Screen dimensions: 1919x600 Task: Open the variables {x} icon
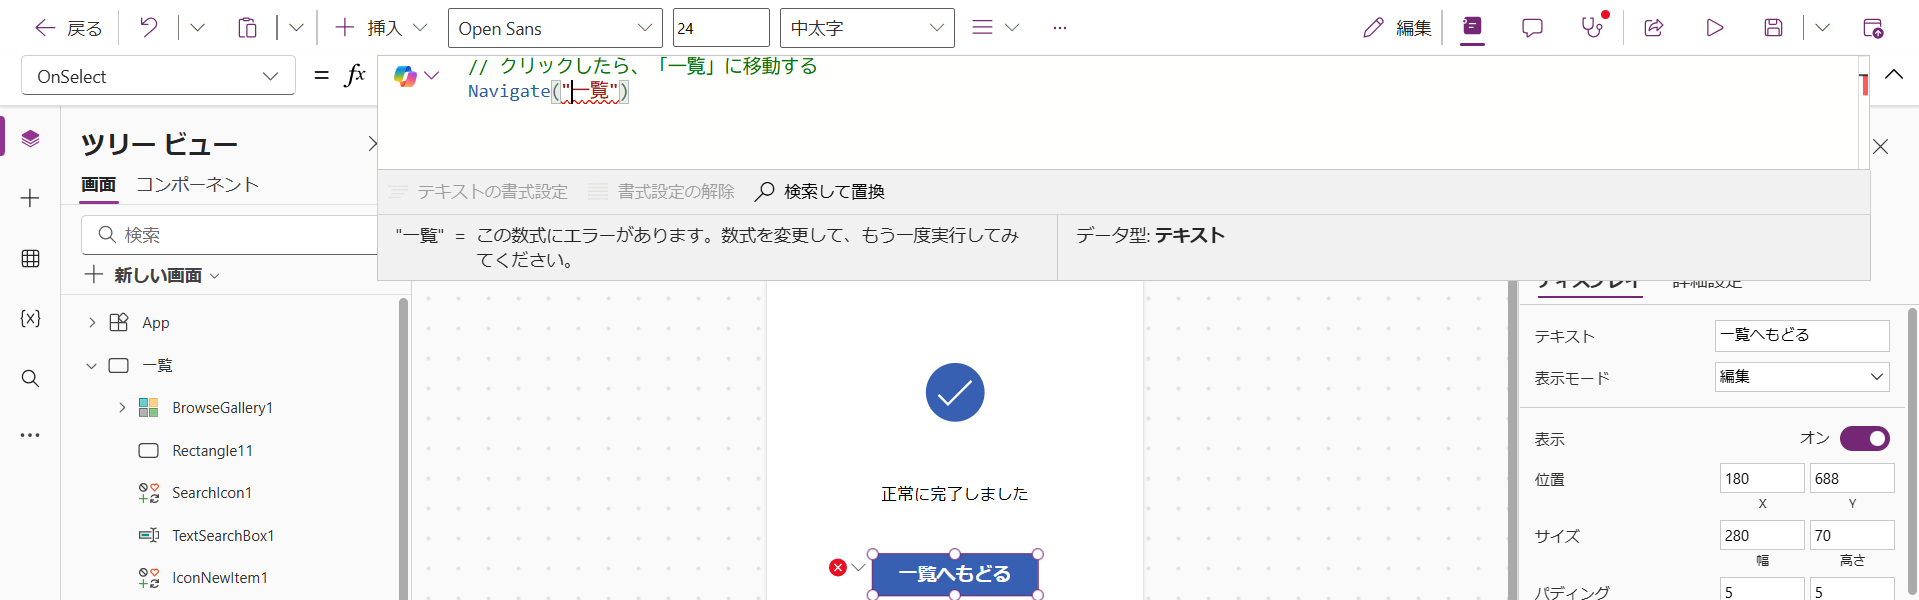click(31, 318)
